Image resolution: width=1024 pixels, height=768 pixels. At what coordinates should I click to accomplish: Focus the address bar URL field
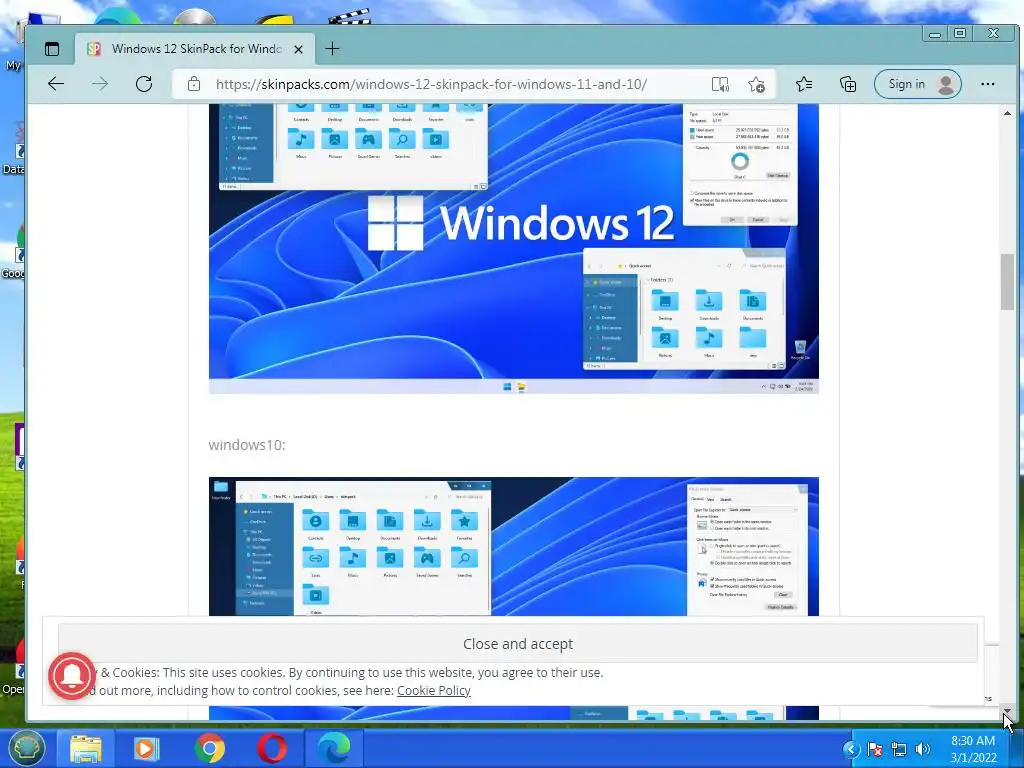[x=431, y=84]
